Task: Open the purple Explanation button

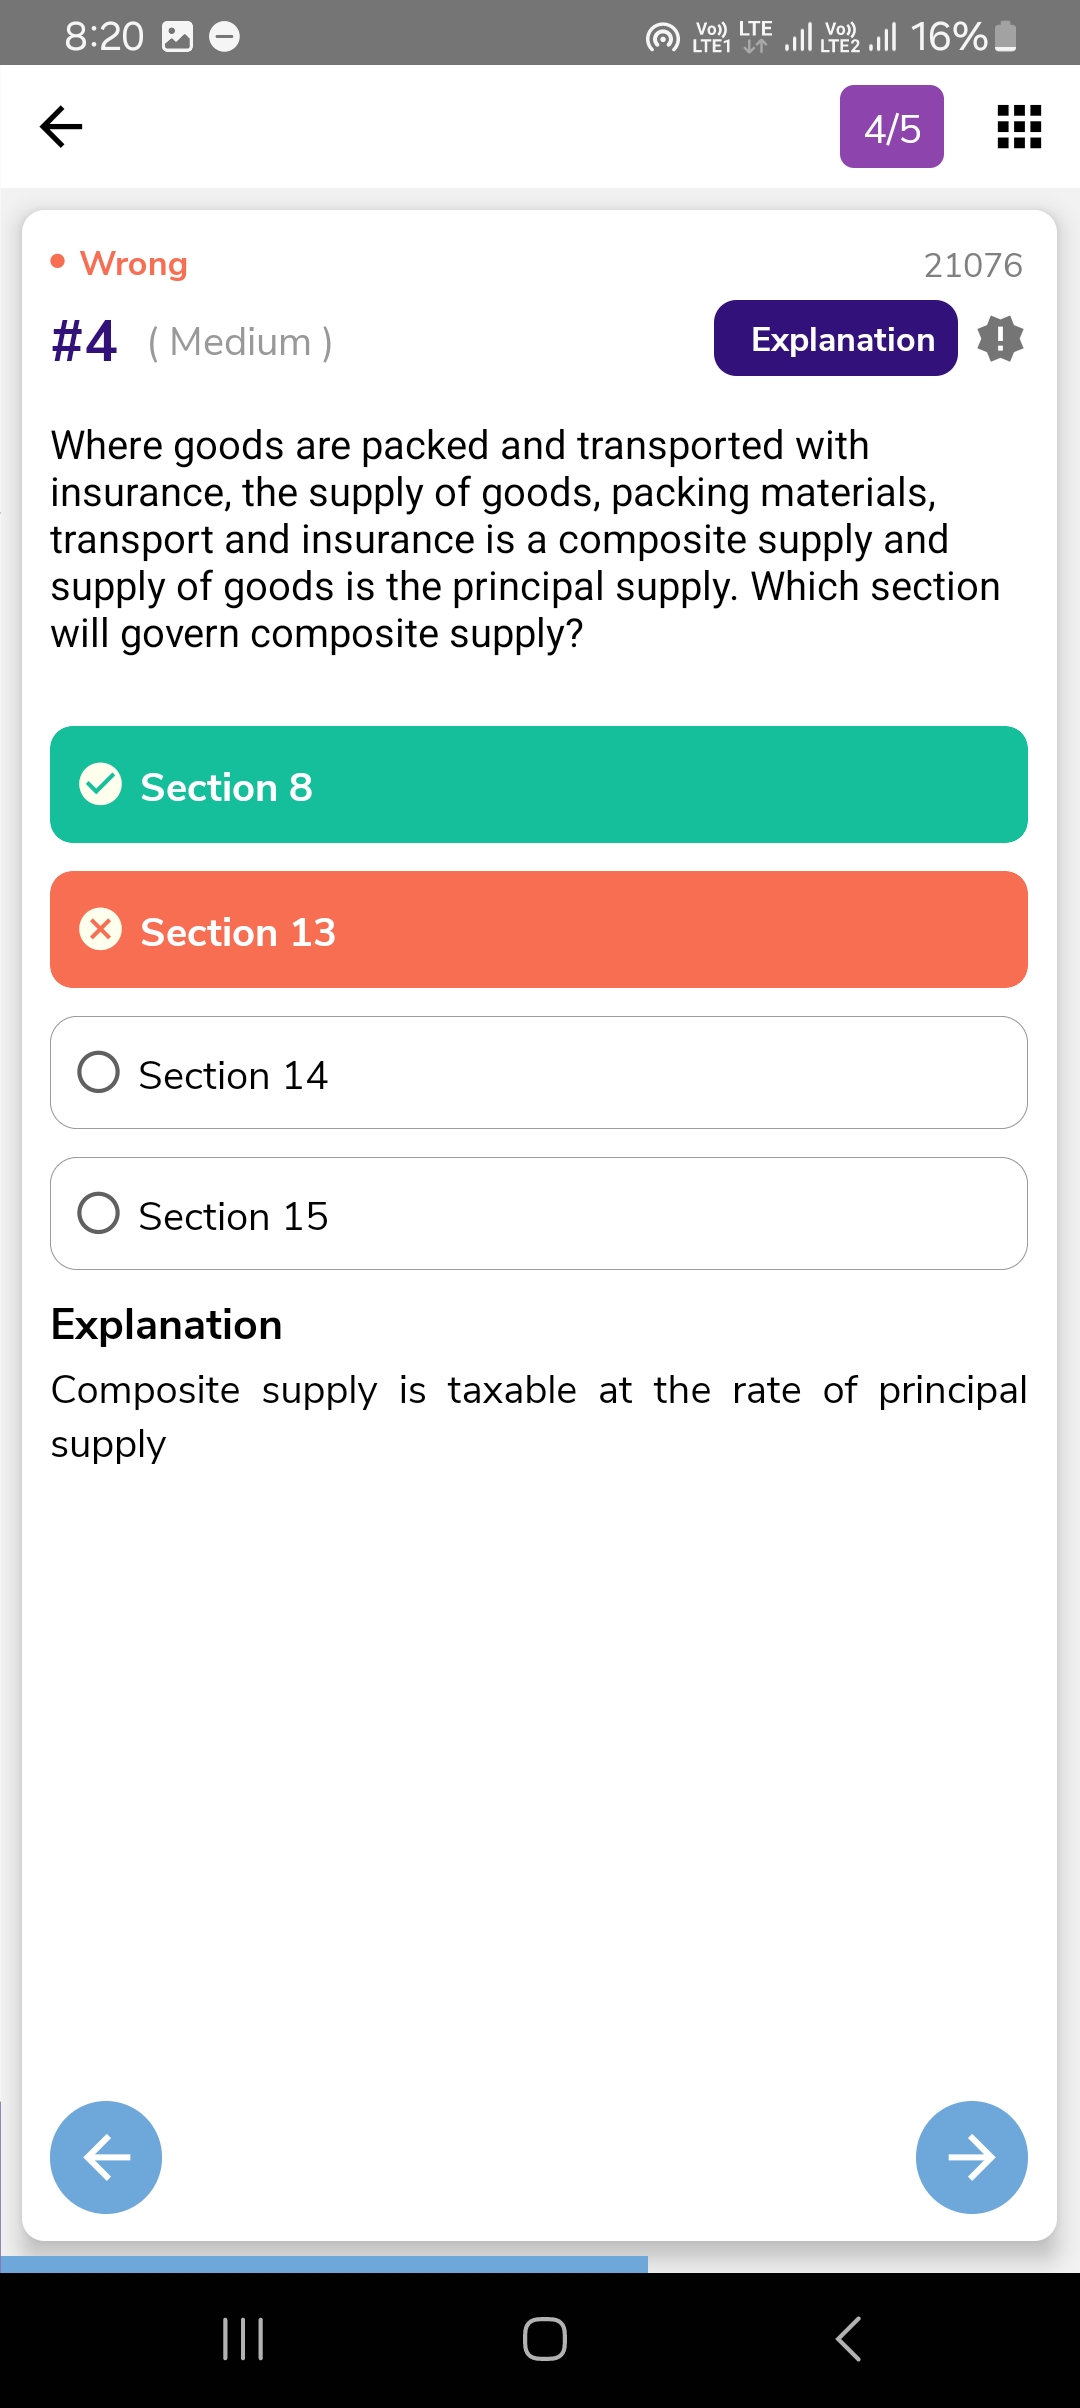Action: (x=835, y=339)
